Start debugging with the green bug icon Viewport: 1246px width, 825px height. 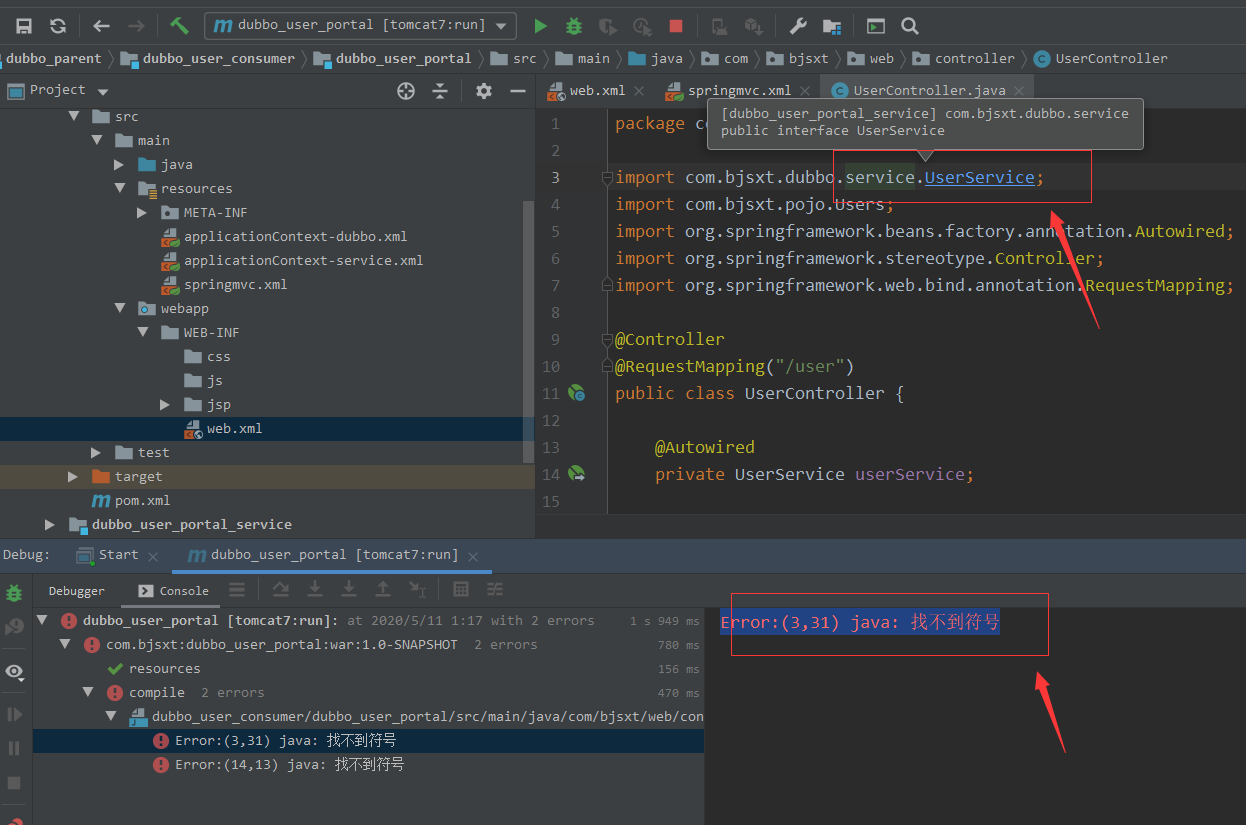(x=574, y=26)
